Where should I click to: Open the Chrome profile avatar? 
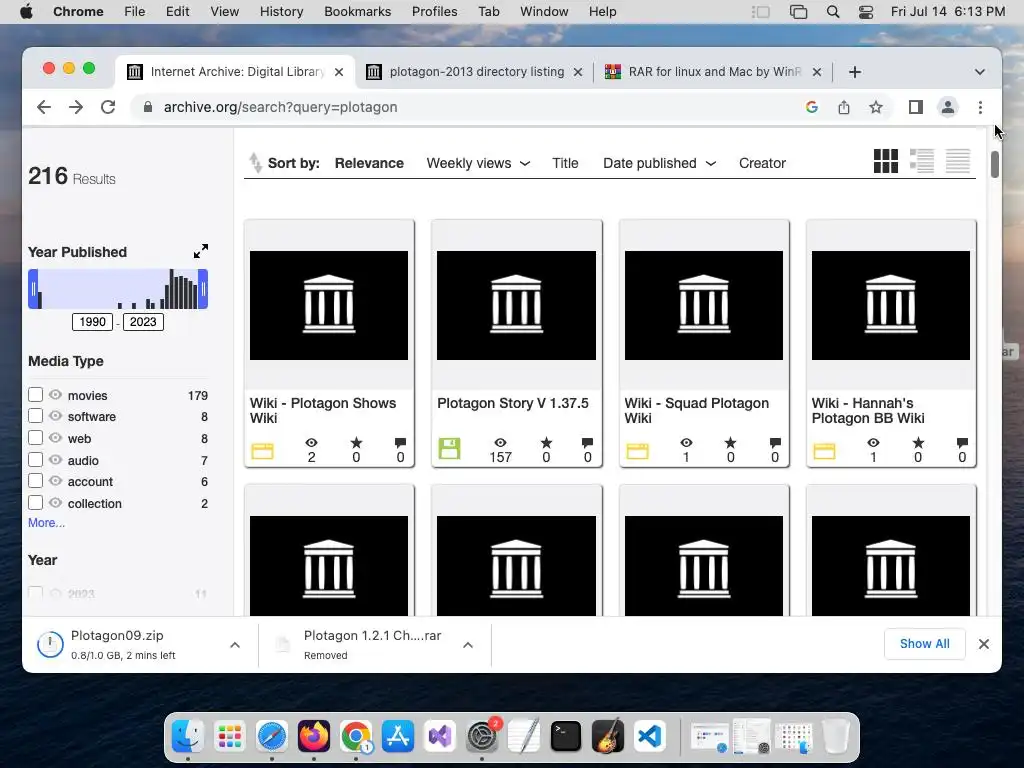pyautogui.click(x=948, y=107)
